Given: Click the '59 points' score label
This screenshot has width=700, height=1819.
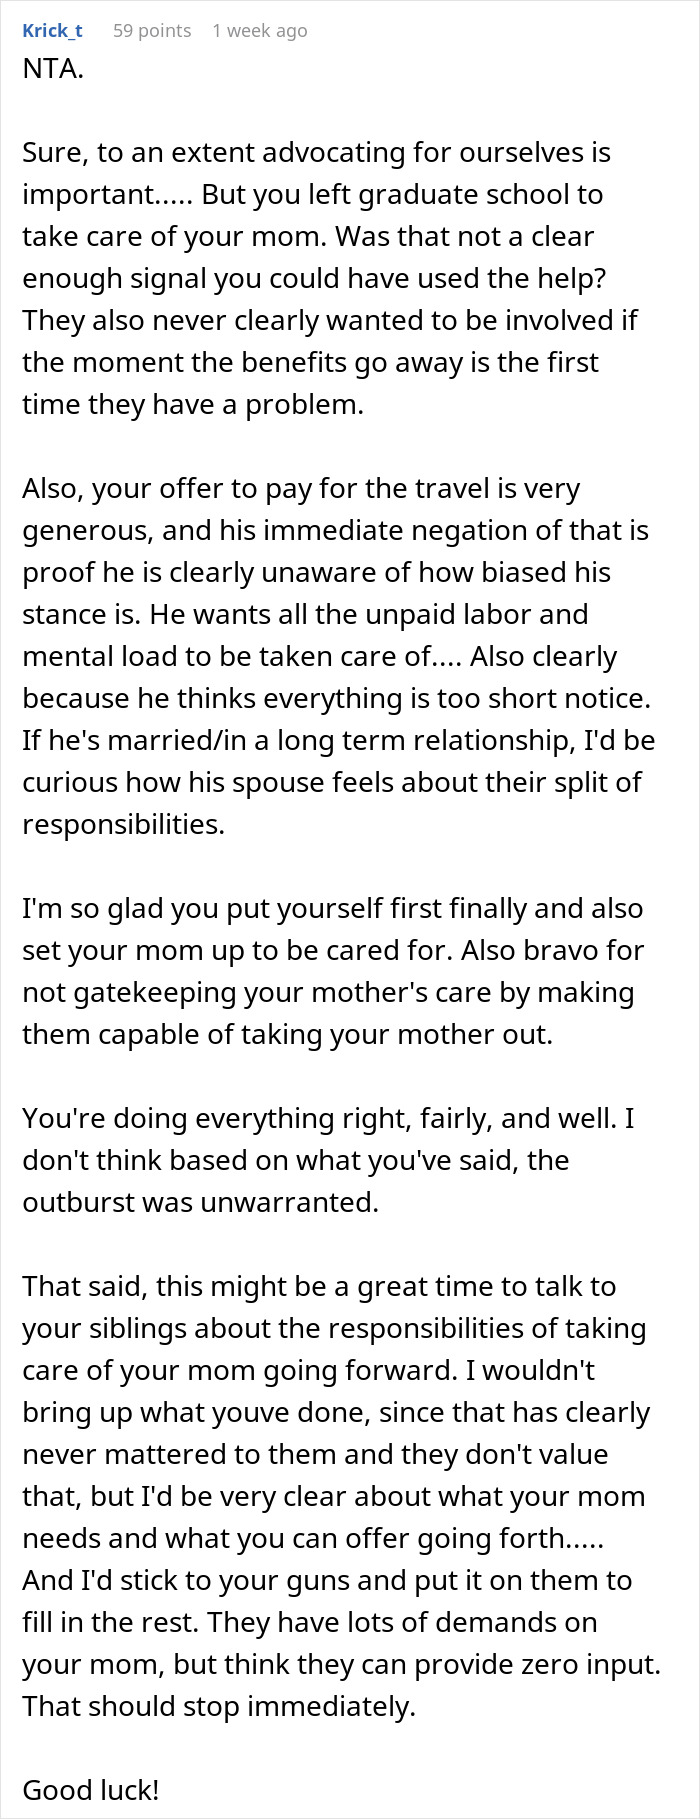Looking at the screenshot, I should tap(152, 30).
